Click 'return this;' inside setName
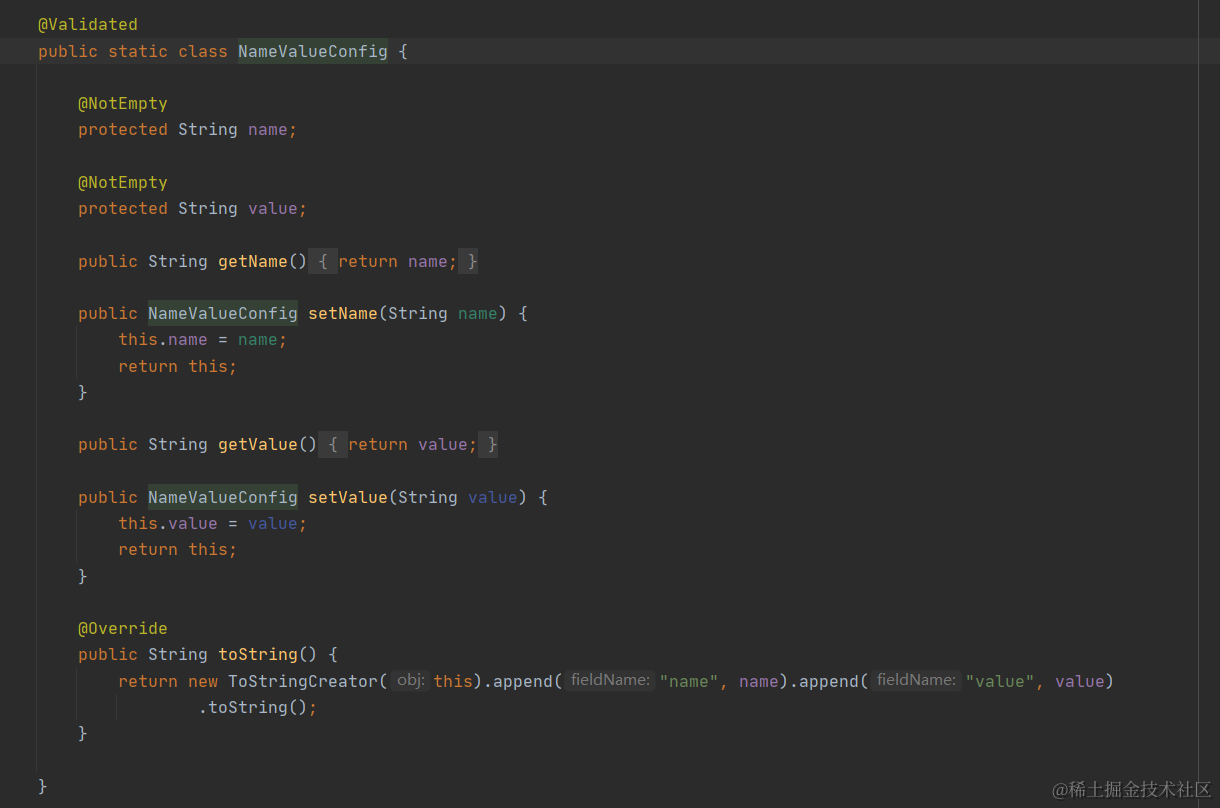The height and width of the screenshot is (808, 1220). (178, 366)
